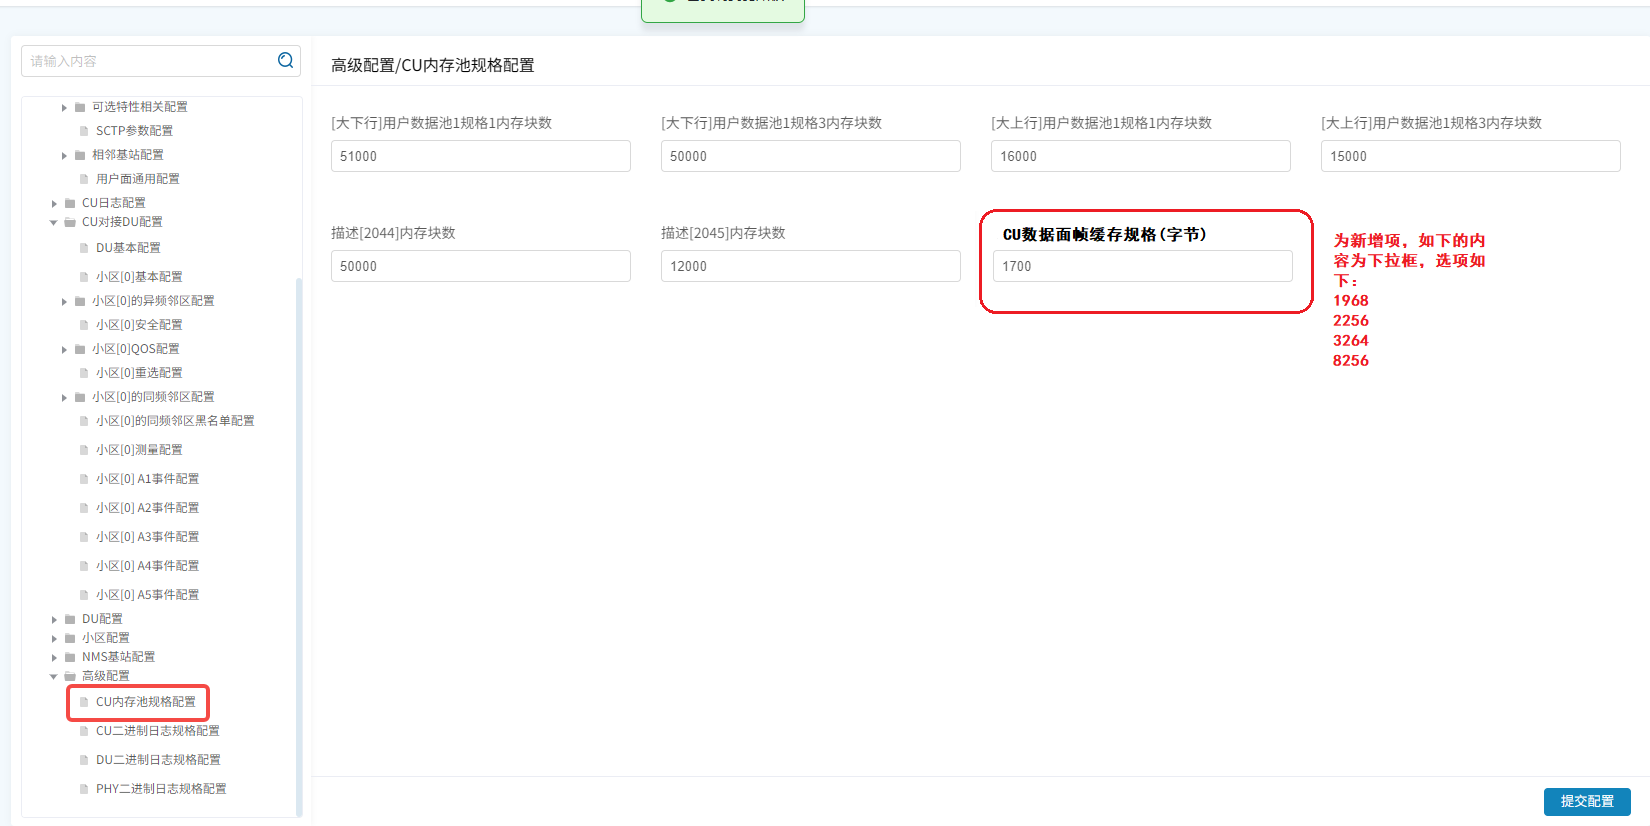Click the search magnifier icon
This screenshot has height=826, width=1650.
[x=285, y=61]
